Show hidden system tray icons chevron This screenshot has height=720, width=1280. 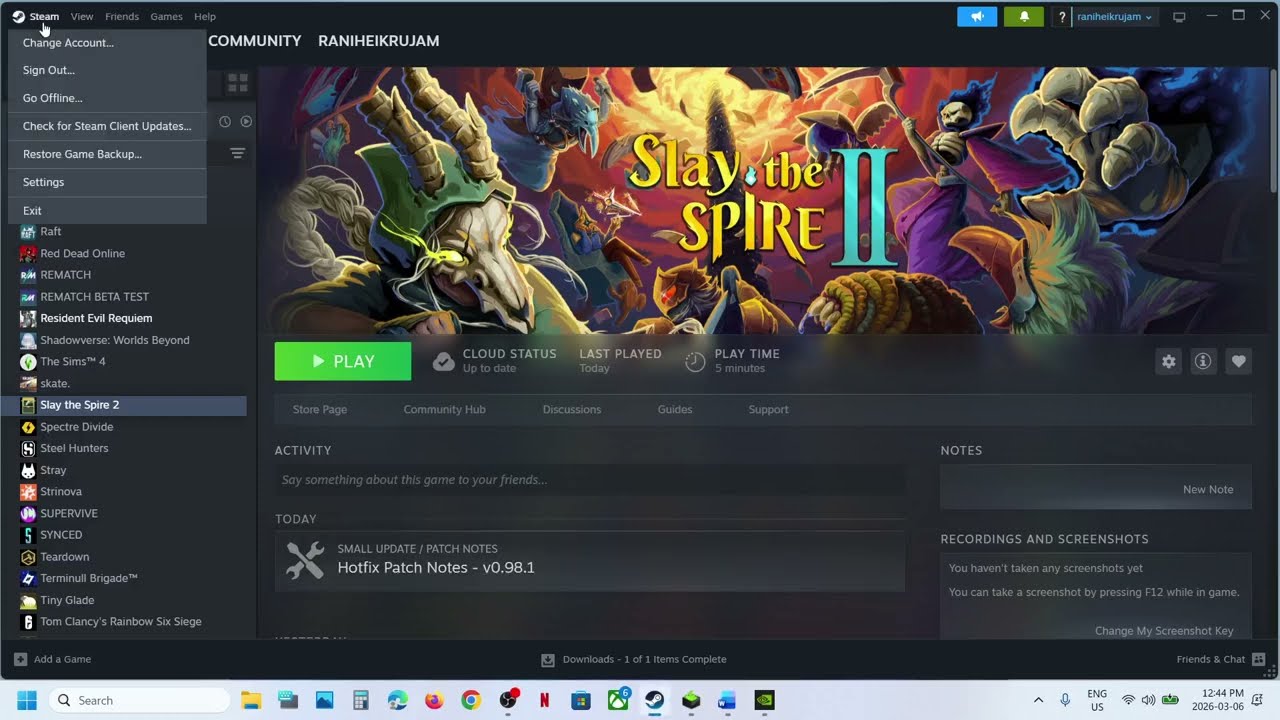(1038, 700)
